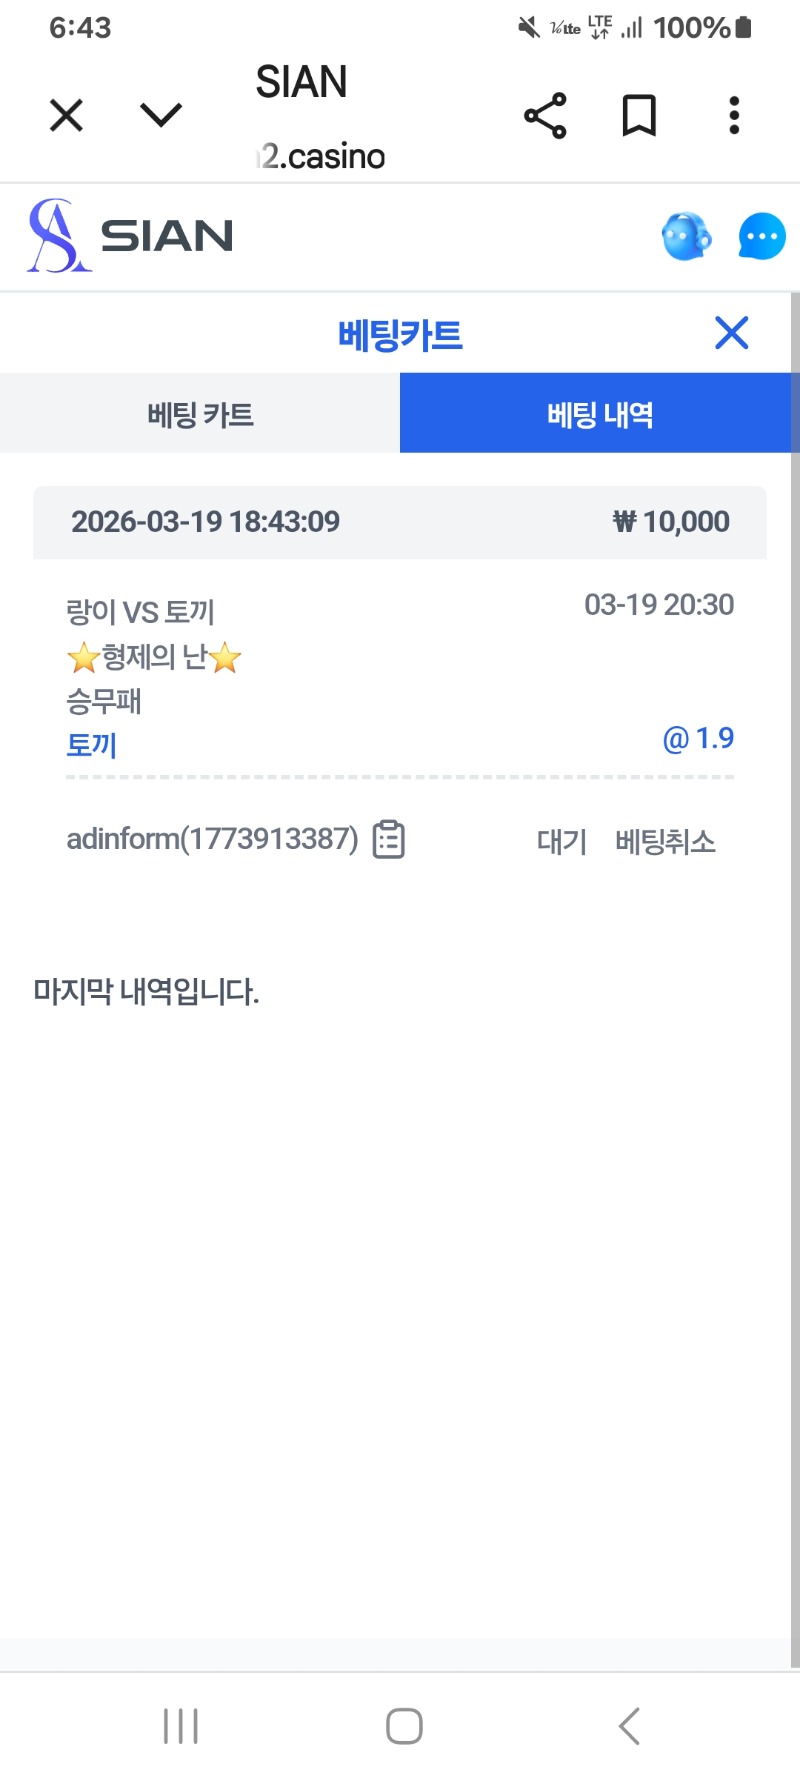Image resolution: width=800 pixels, height=1784 pixels.
Task: Open the blue support agent icon
Action: pyautogui.click(x=686, y=237)
